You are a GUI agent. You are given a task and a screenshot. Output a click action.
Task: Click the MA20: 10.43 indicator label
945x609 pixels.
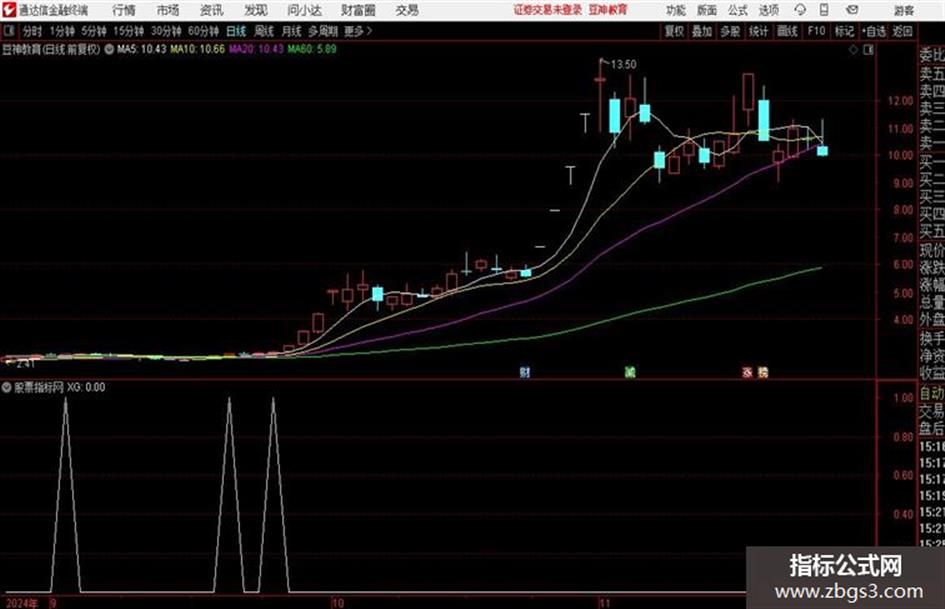pos(256,49)
